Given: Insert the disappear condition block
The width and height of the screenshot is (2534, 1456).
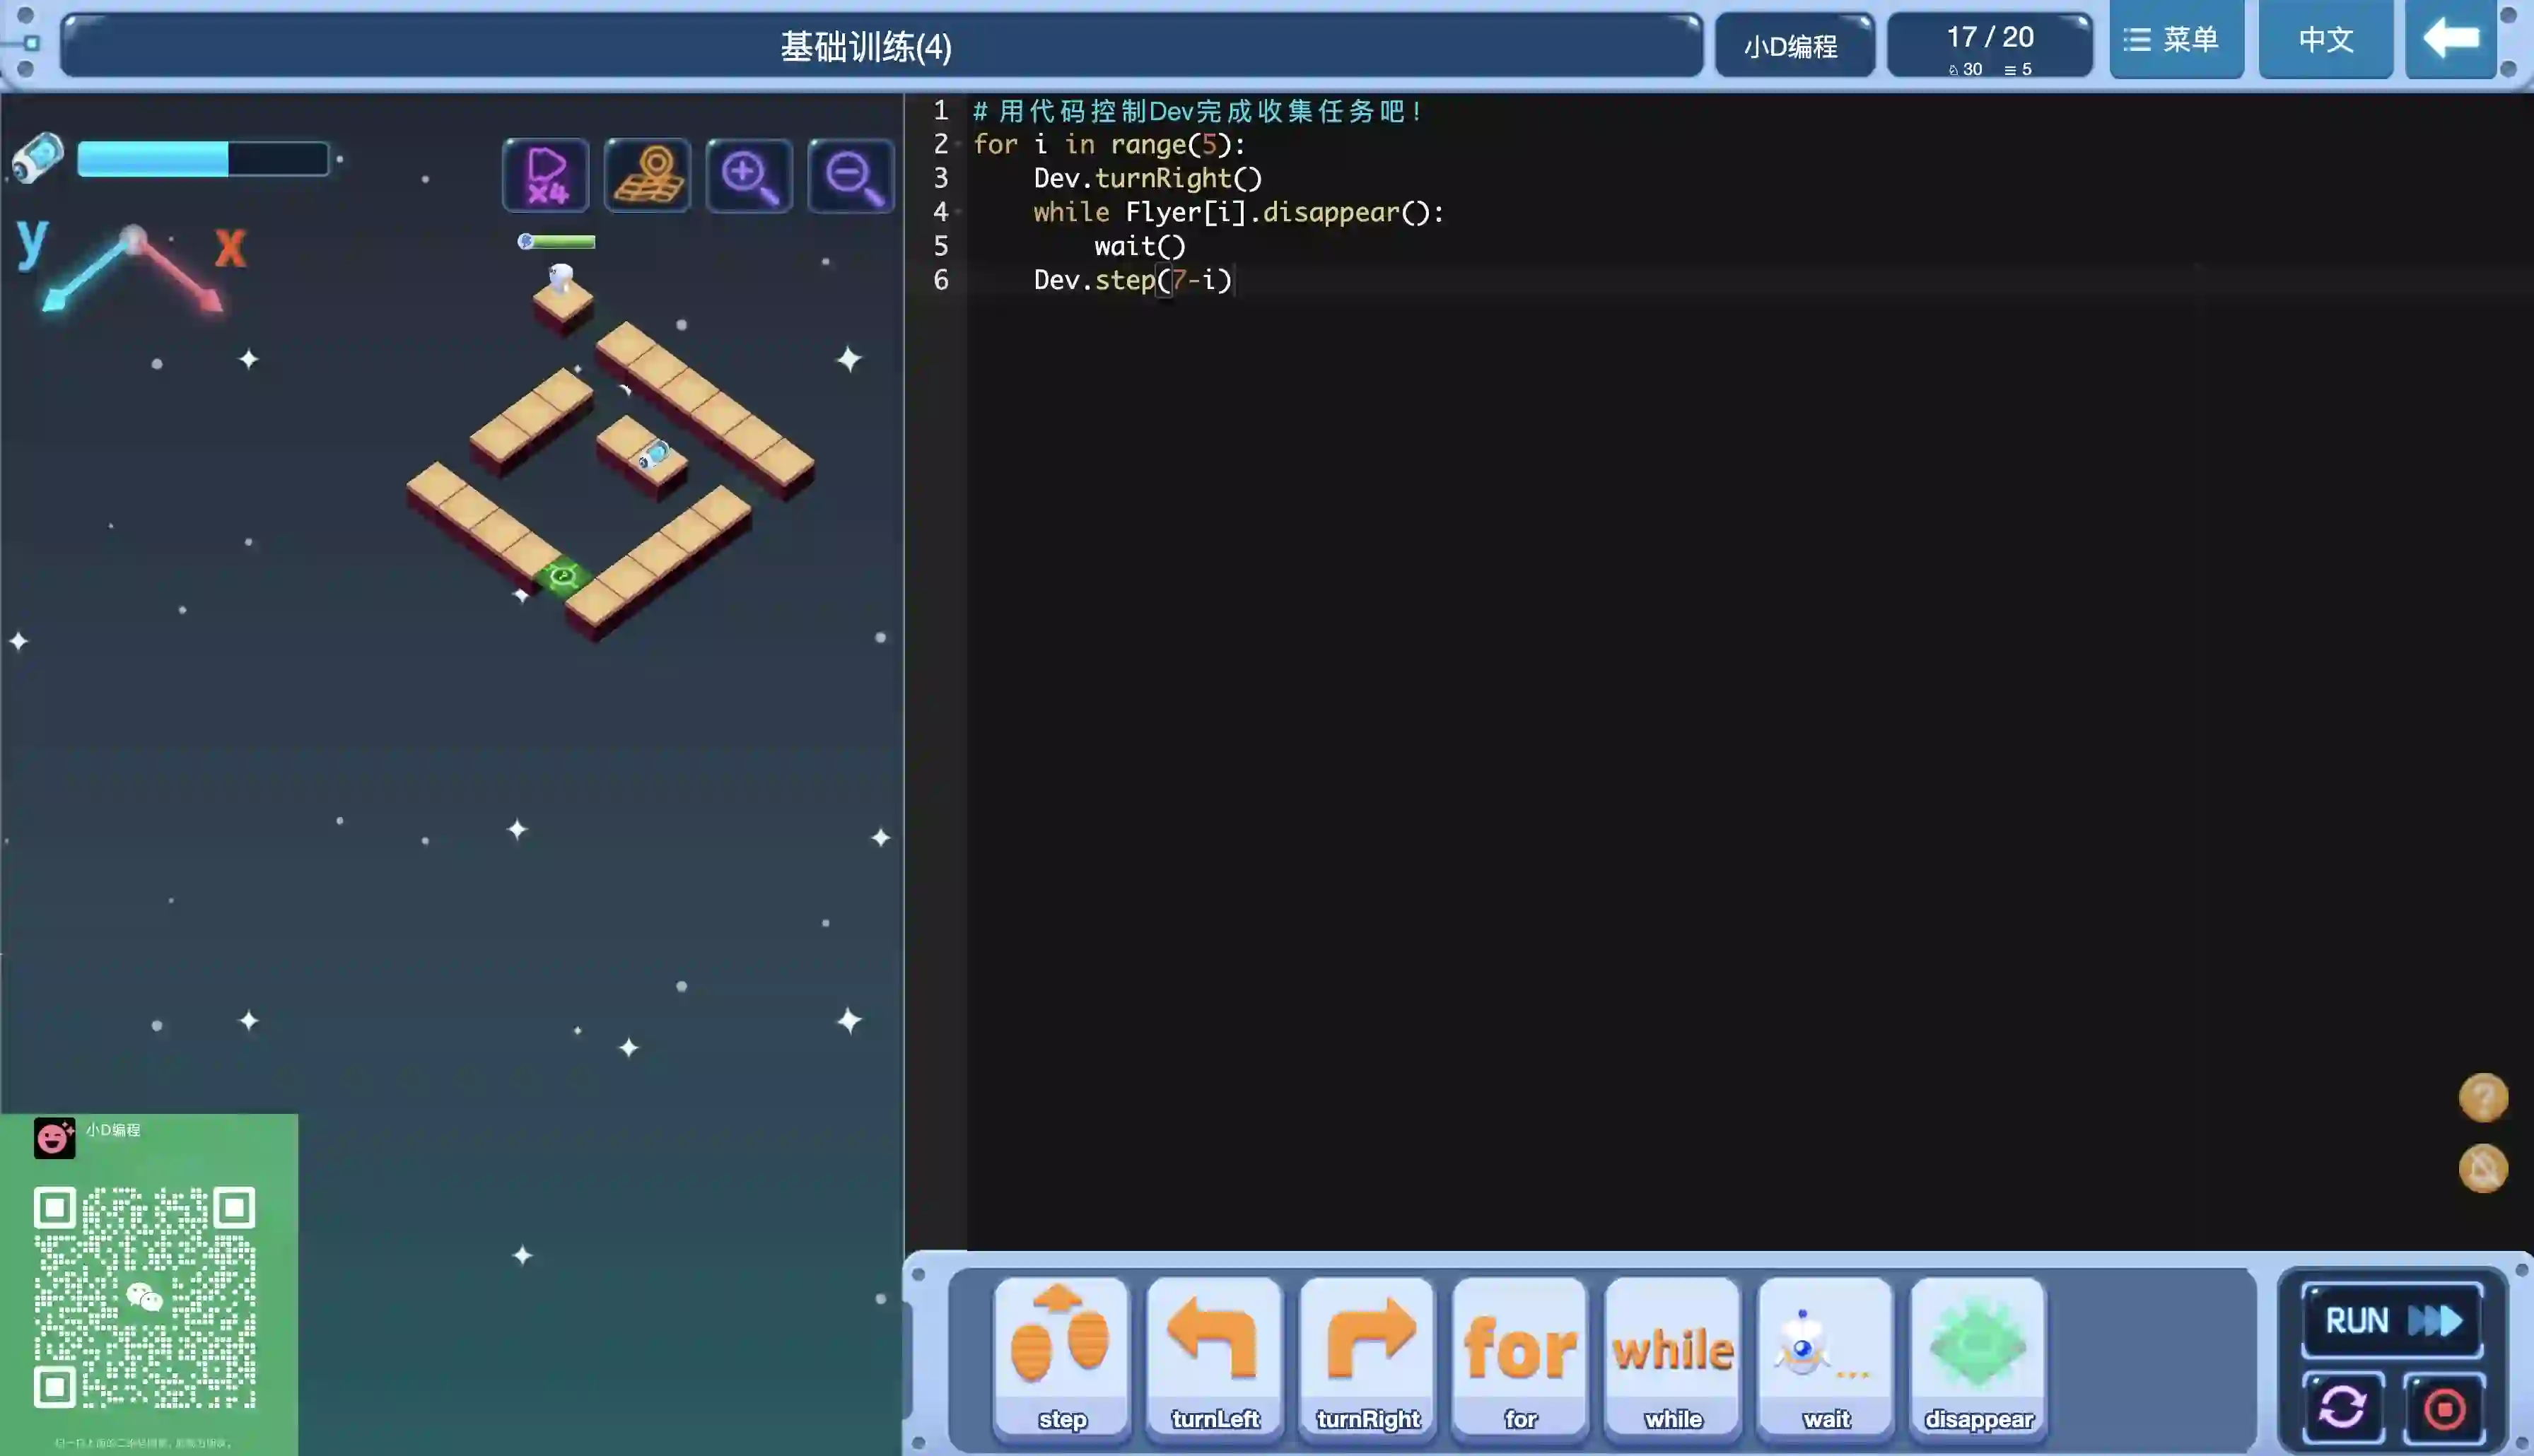Looking at the screenshot, I should click(1978, 1355).
